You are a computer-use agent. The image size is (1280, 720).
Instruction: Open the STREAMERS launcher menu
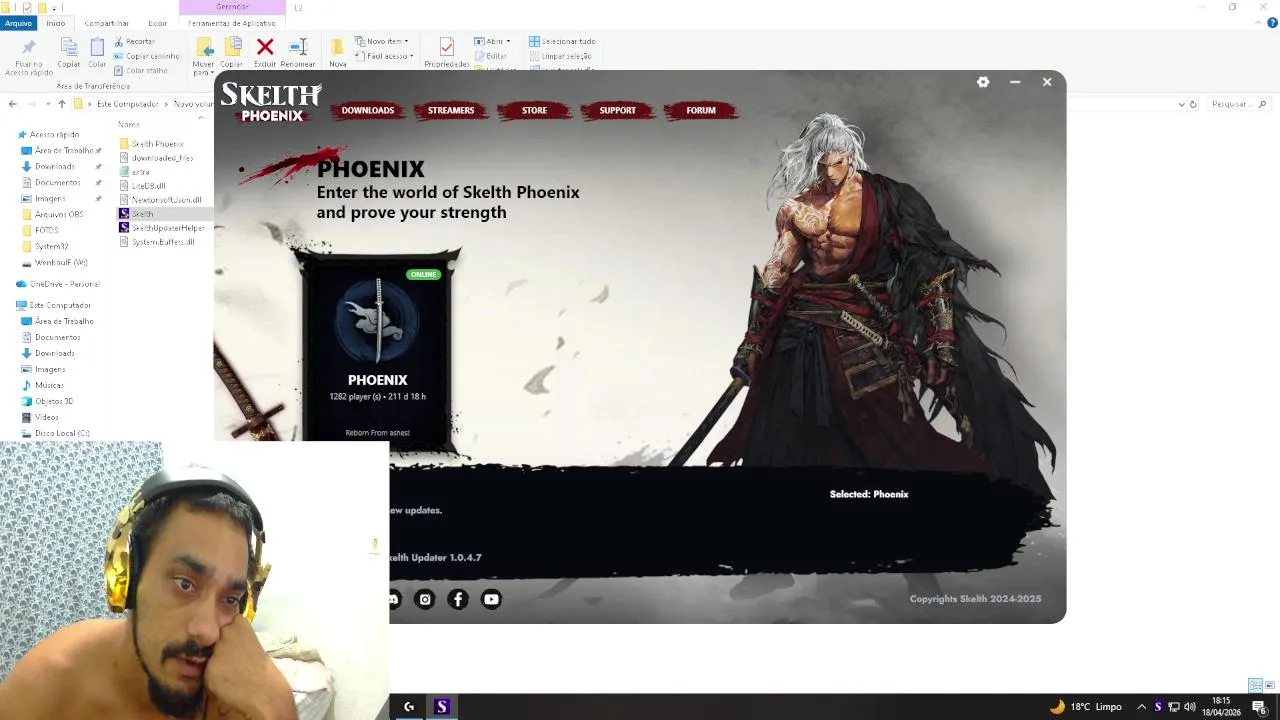(451, 110)
